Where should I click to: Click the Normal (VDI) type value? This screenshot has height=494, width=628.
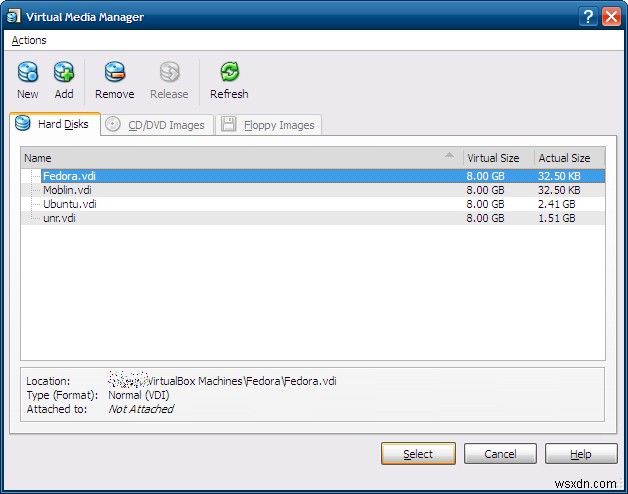coord(139,395)
